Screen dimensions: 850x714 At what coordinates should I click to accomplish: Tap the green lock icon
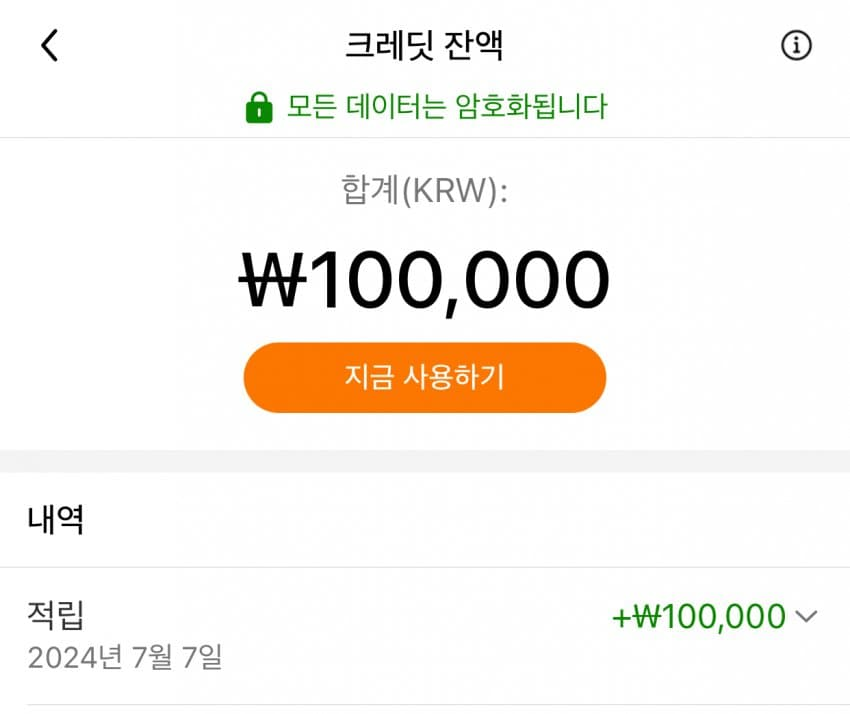coord(259,107)
